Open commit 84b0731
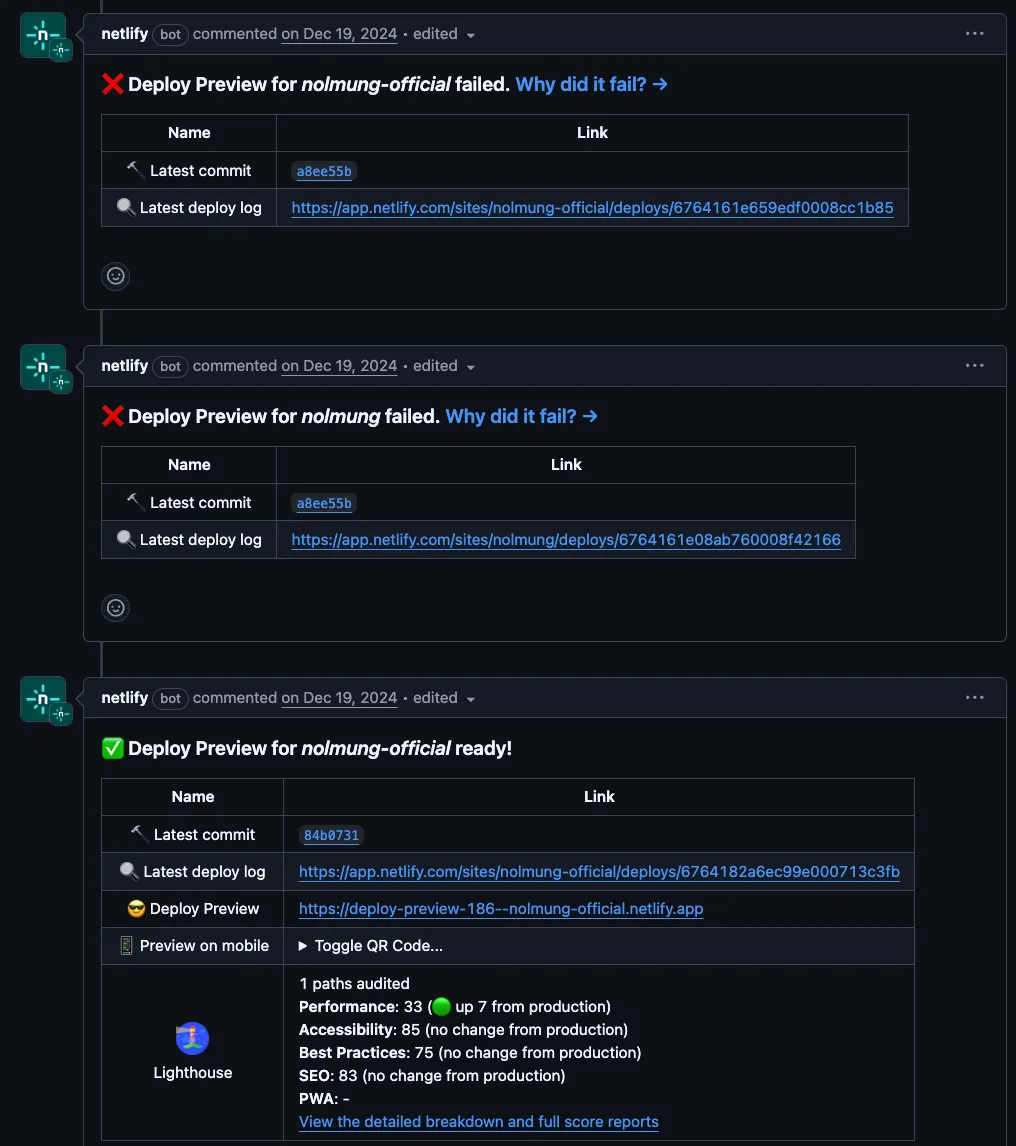The height and width of the screenshot is (1146, 1016). (331, 835)
